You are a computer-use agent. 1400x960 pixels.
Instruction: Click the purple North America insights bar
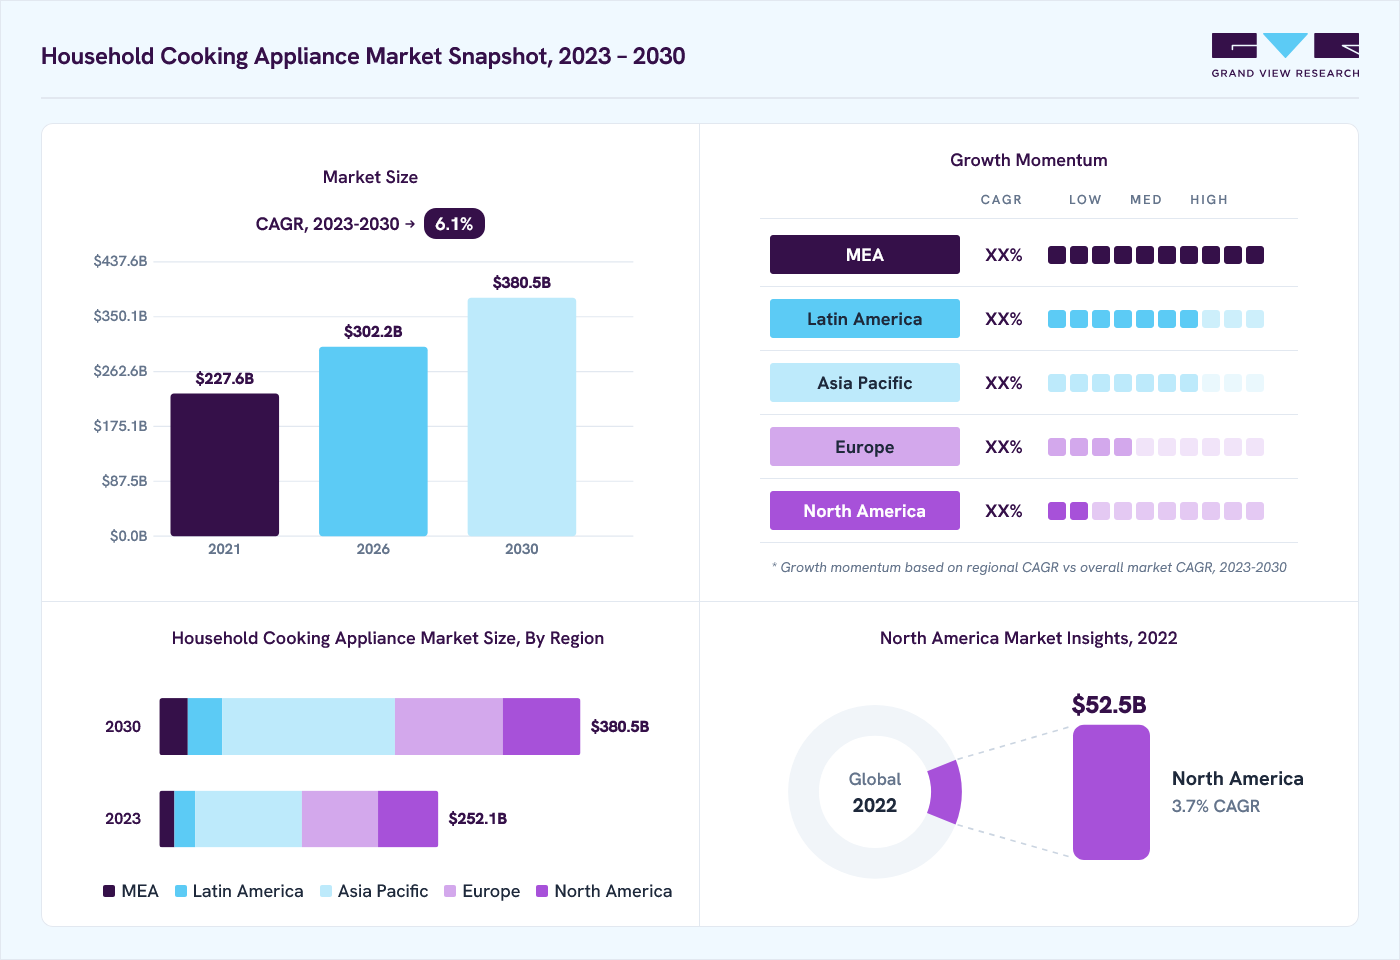(x=1111, y=792)
